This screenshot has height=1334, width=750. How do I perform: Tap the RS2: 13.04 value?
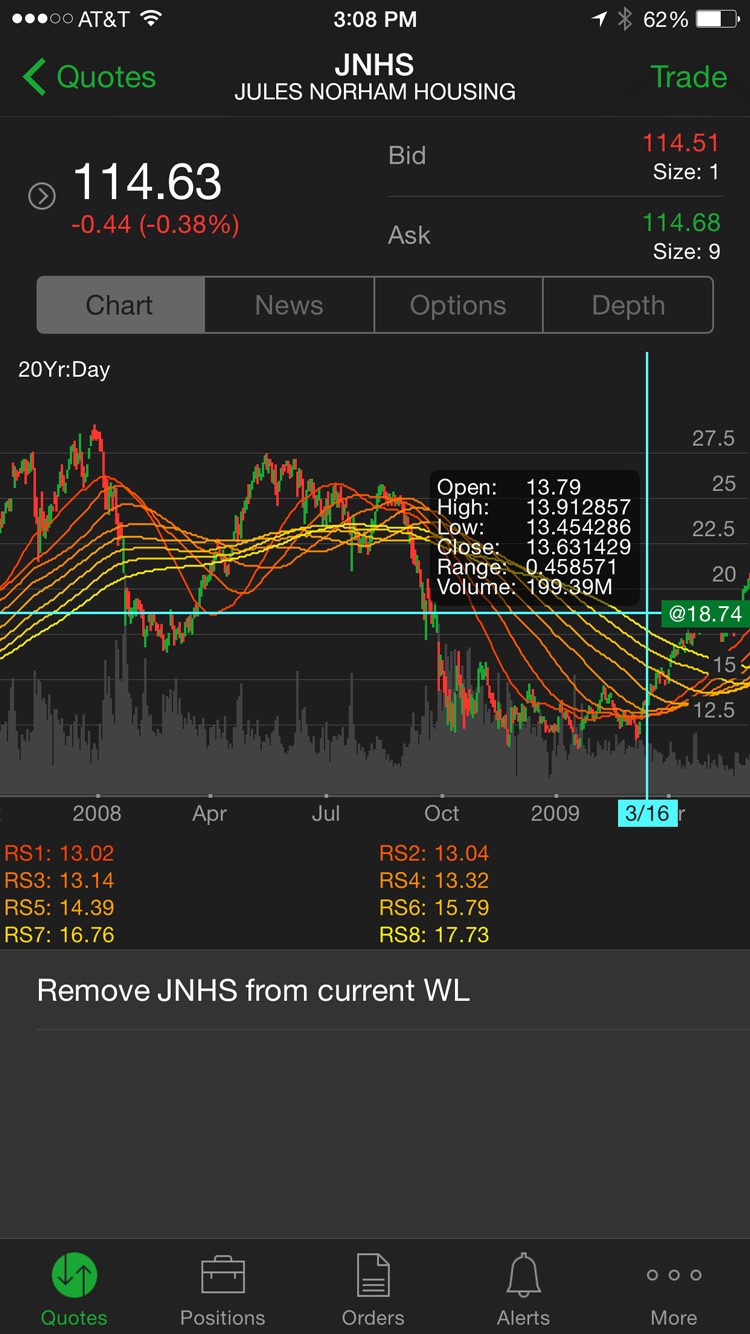434,853
